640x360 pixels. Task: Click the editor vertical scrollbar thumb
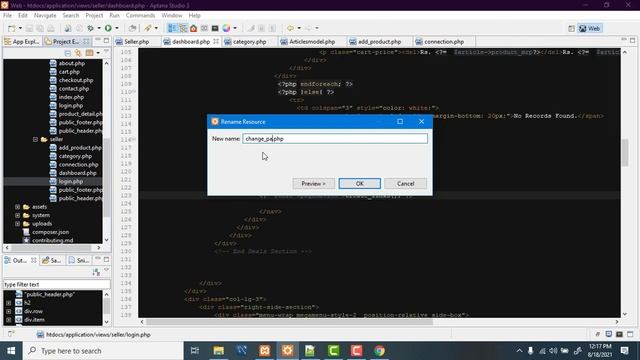coord(624,152)
